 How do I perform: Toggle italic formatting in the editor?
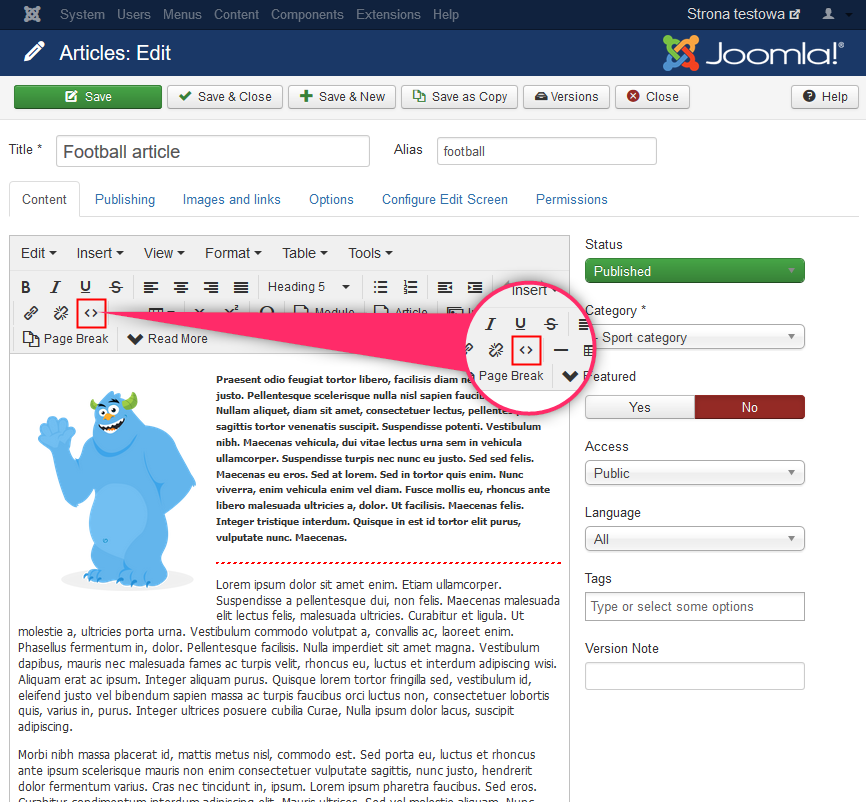(55, 287)
